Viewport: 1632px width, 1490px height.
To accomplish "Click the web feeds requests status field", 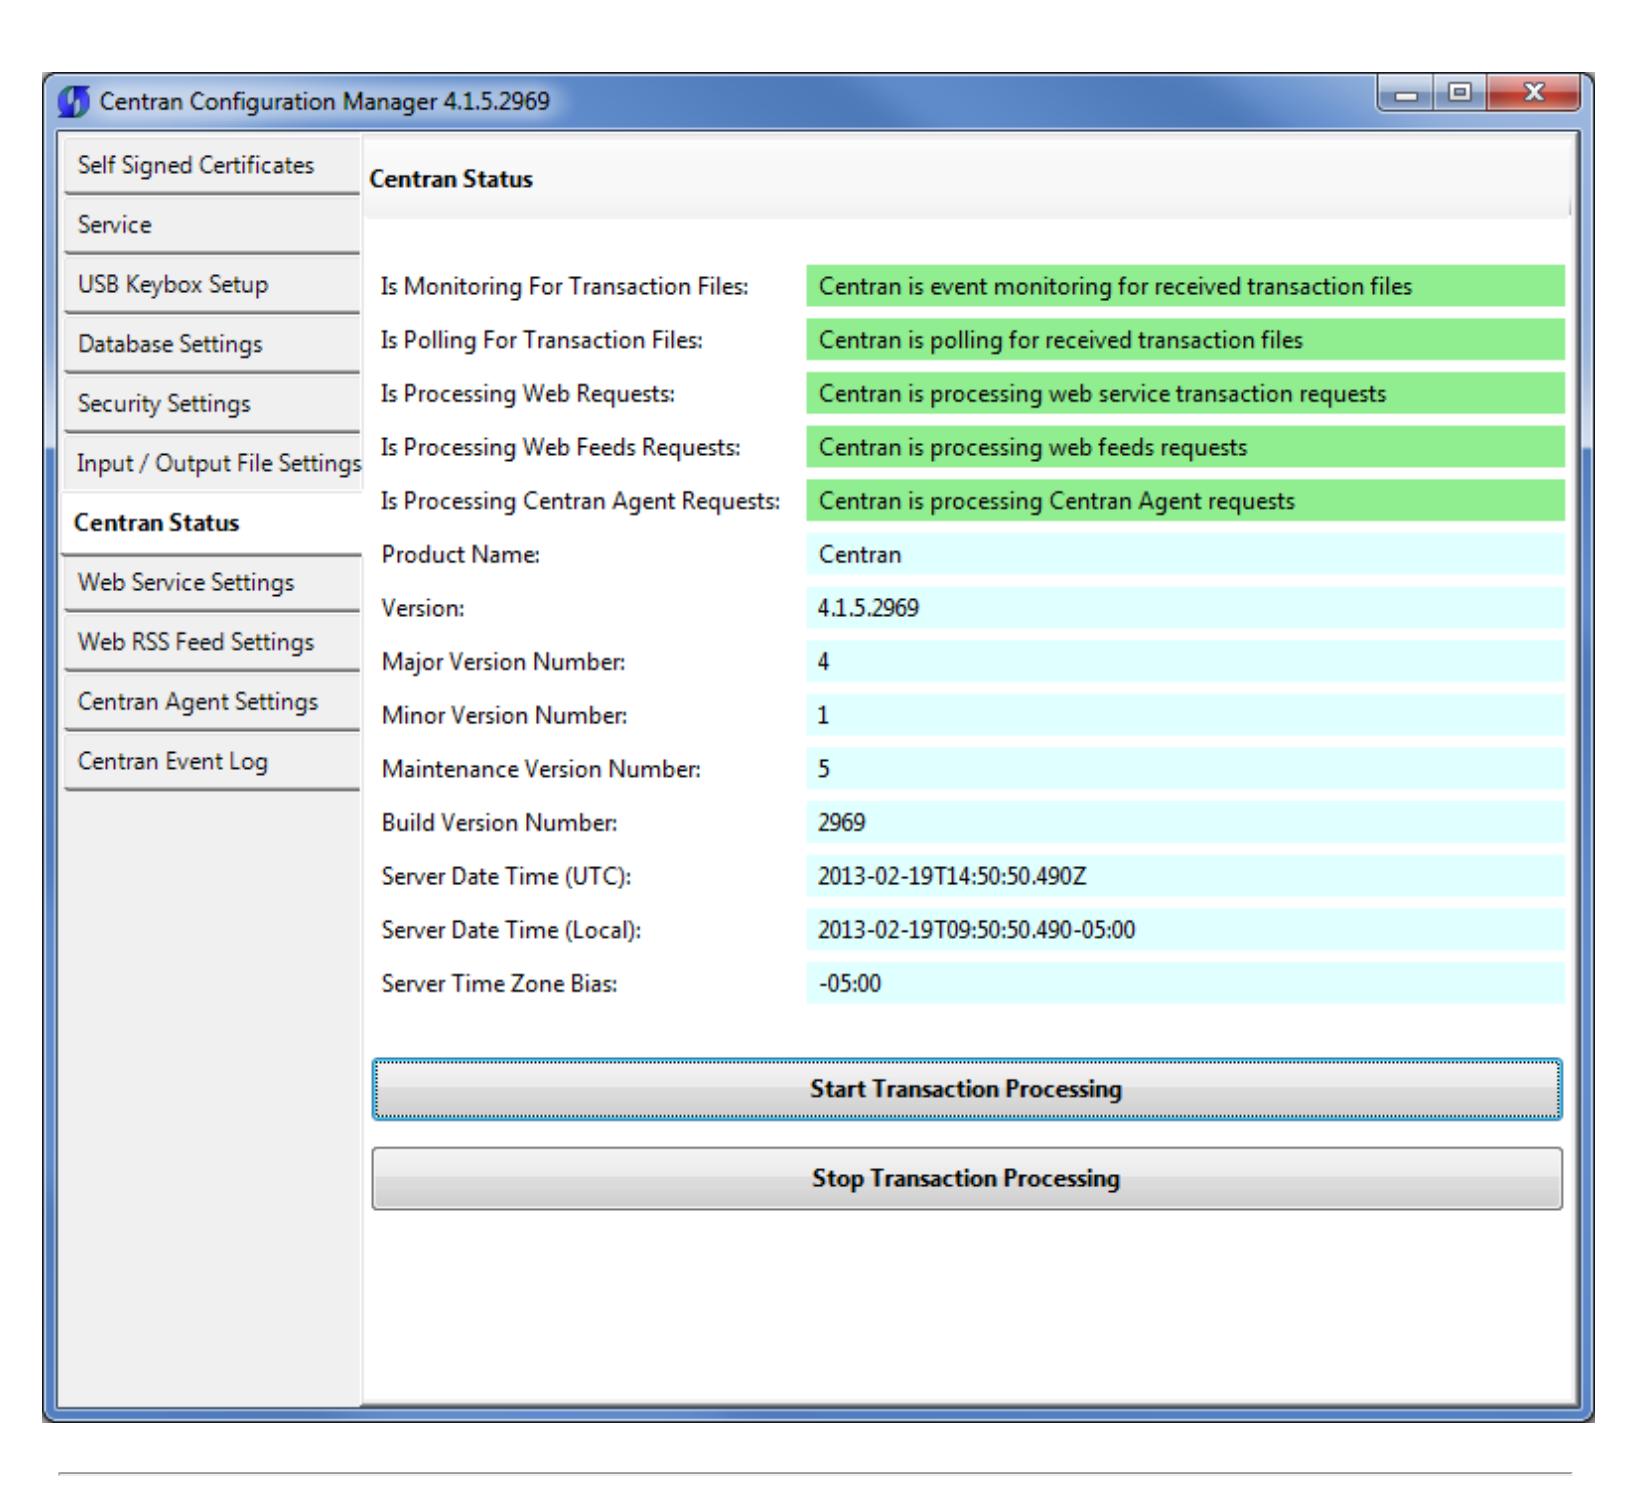I will pos(1185,447).
